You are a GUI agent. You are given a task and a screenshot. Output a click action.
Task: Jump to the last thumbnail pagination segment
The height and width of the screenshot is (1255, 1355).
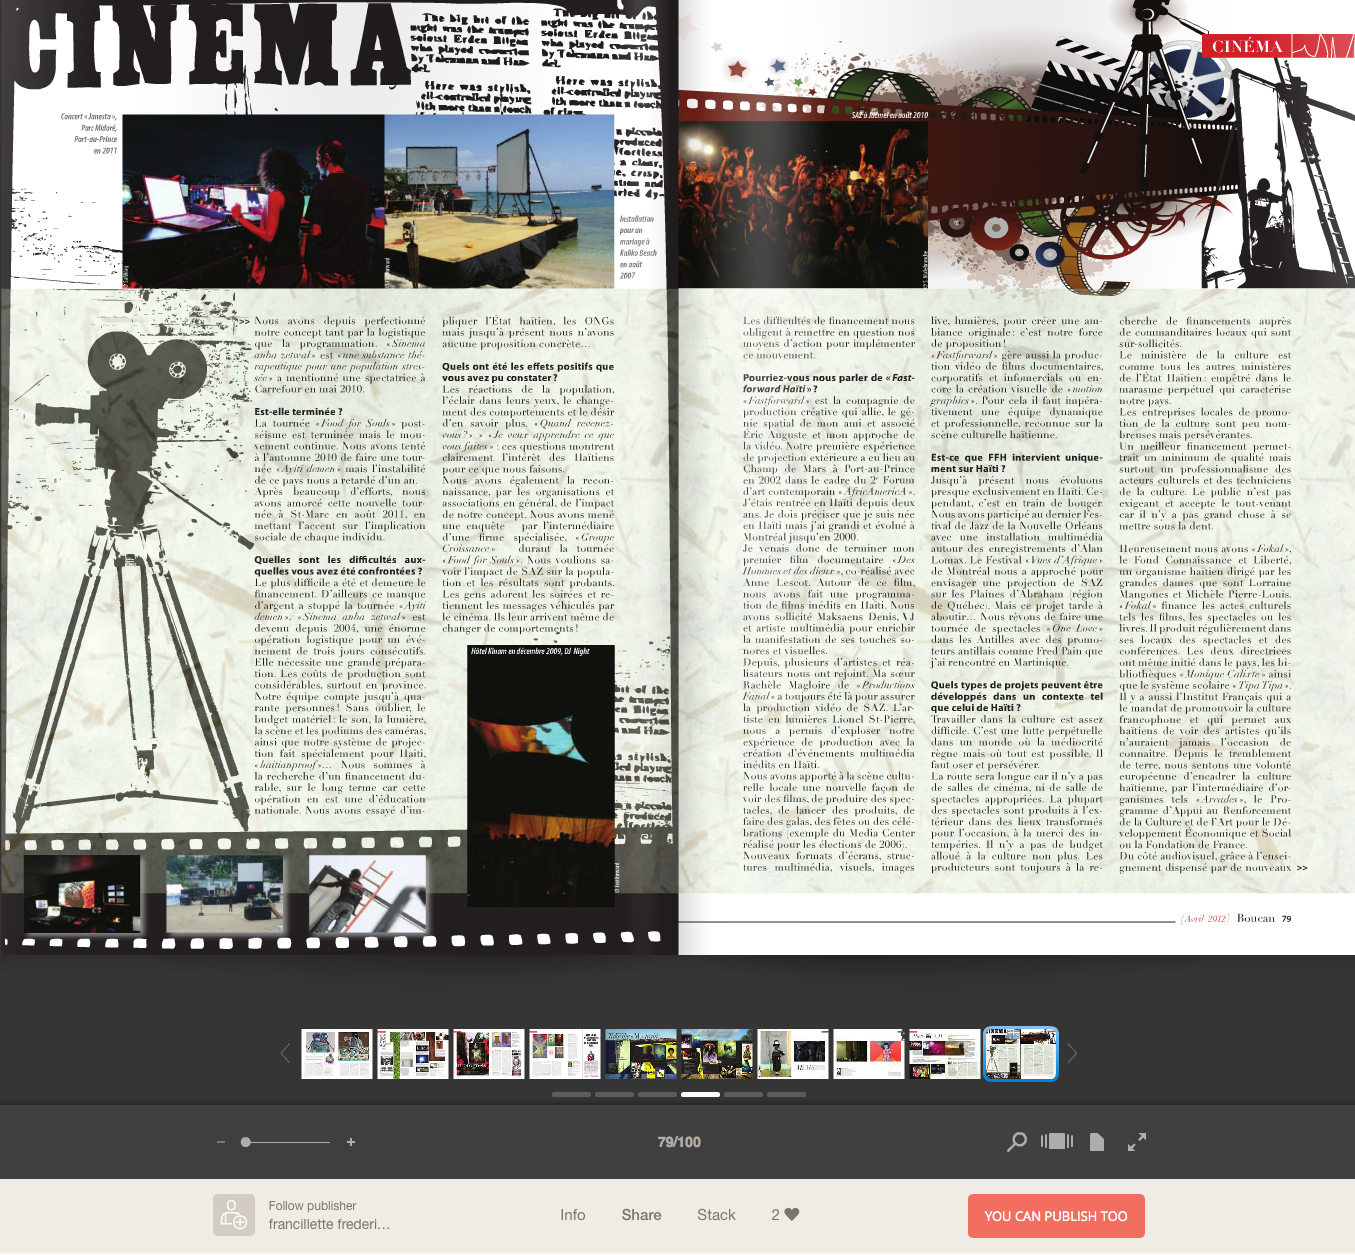(786, 1095)
